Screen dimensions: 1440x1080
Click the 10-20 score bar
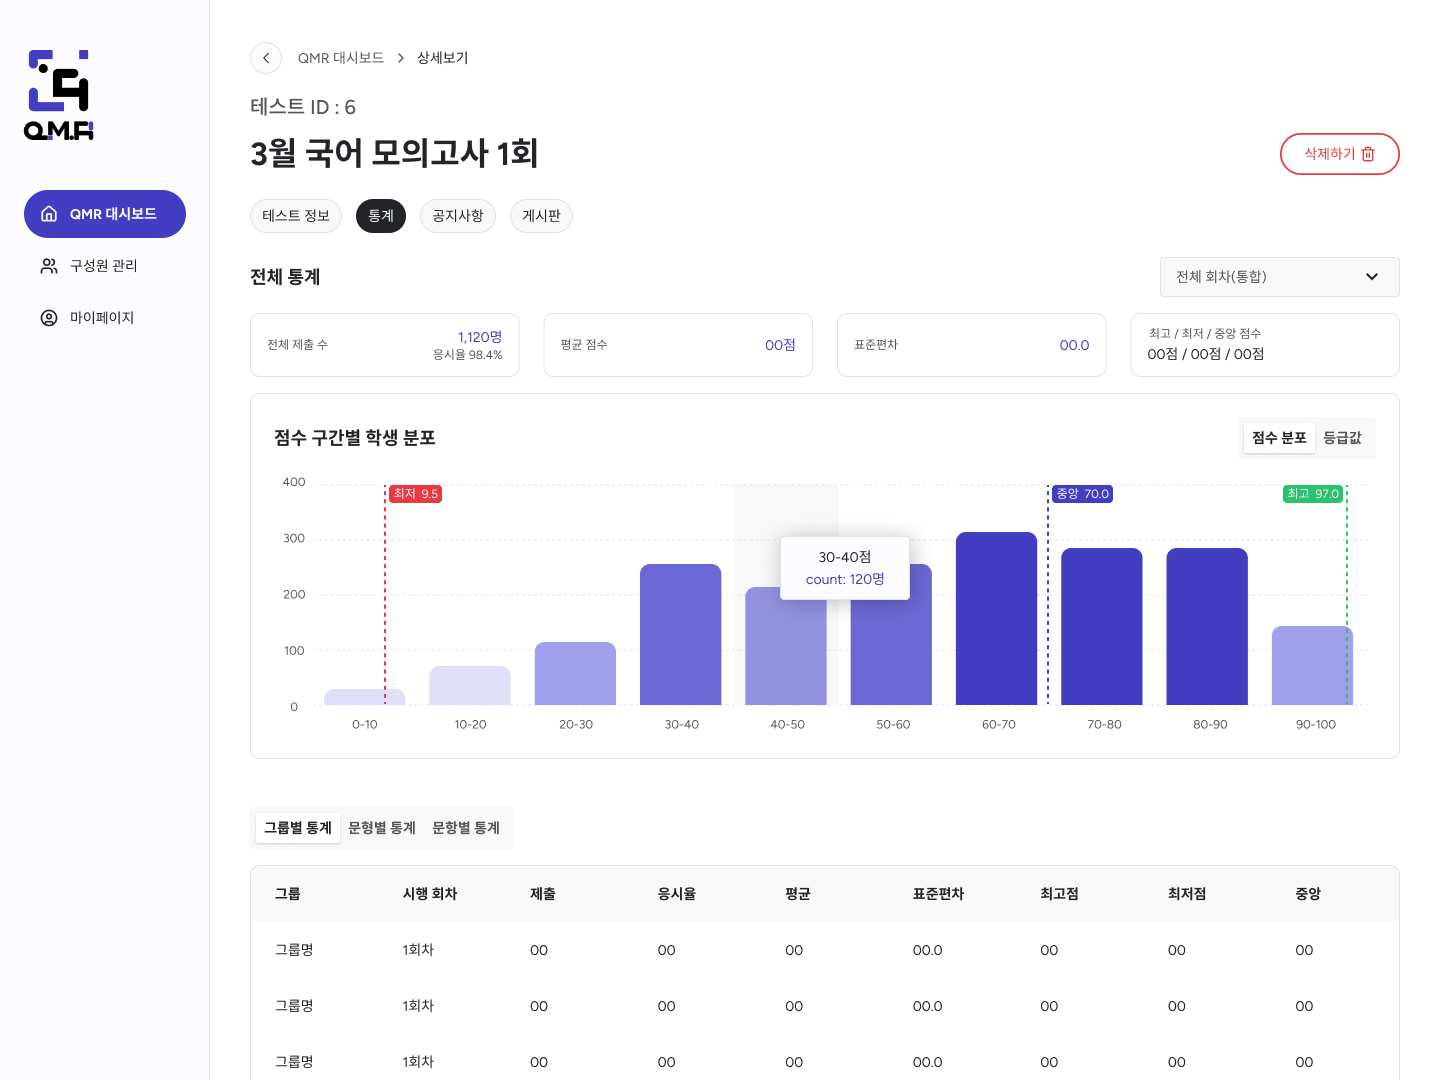tap(470, 686)
